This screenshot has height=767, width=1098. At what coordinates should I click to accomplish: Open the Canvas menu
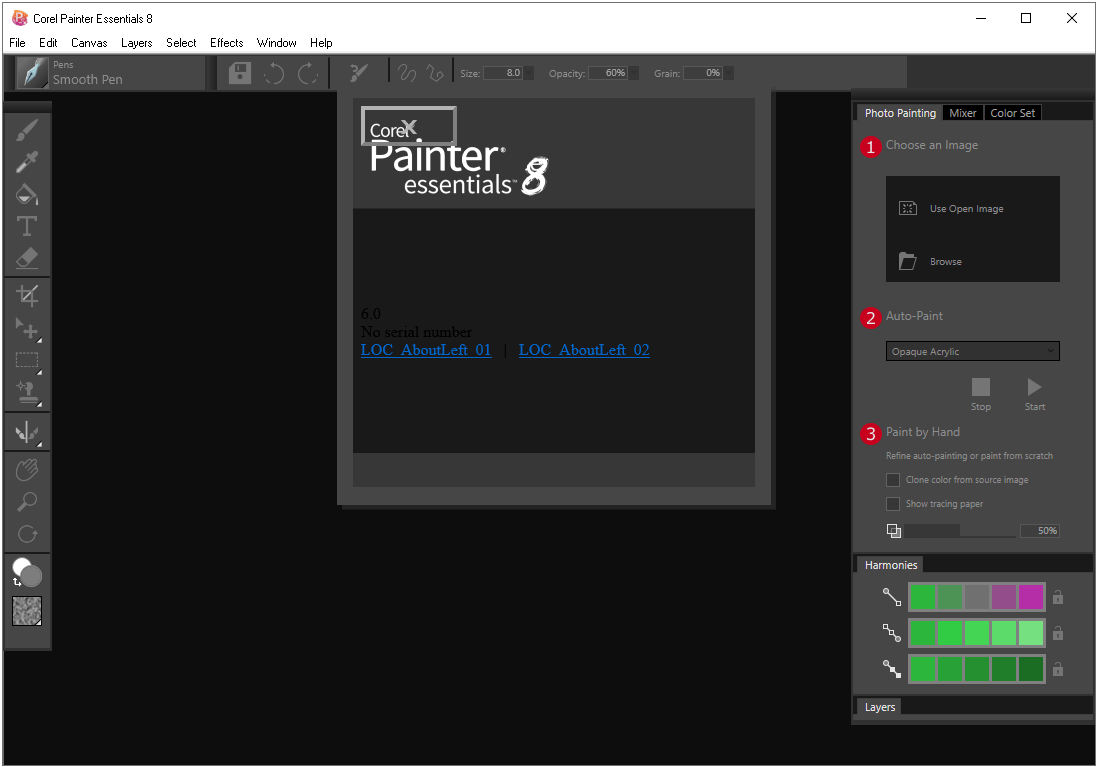coord(89,43)
